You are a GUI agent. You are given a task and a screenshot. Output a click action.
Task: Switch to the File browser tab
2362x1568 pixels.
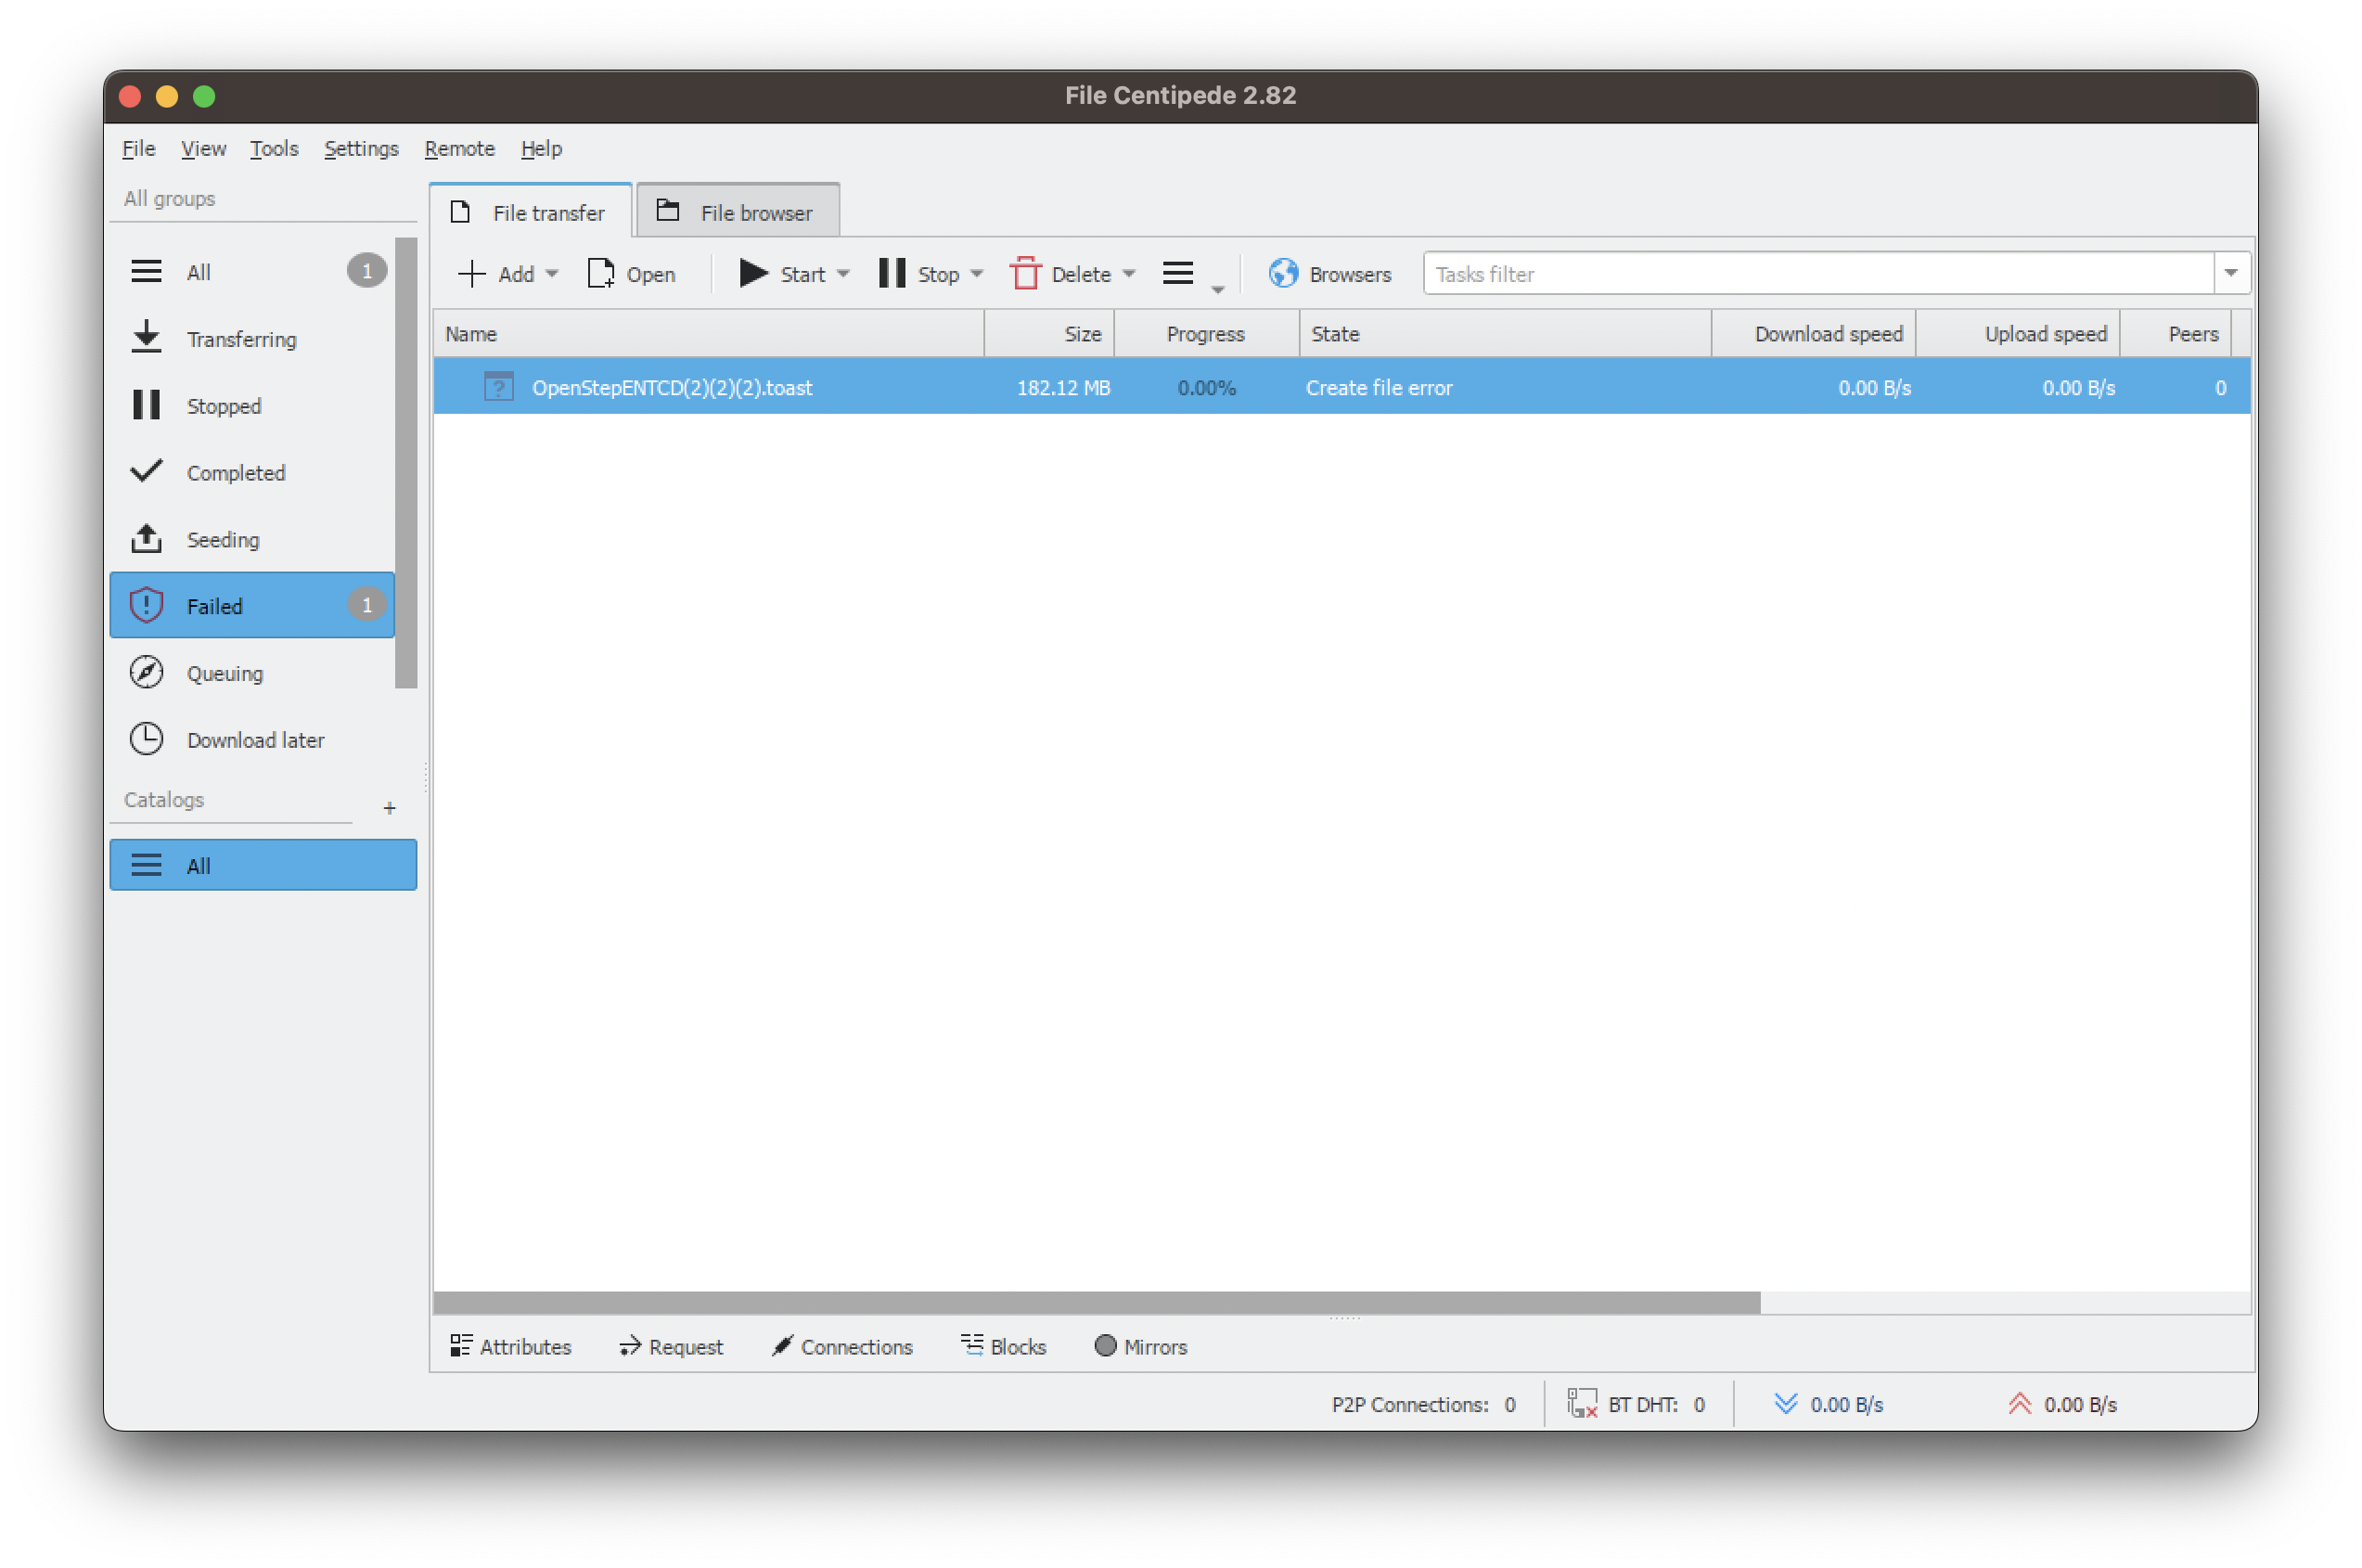(737, 211)
